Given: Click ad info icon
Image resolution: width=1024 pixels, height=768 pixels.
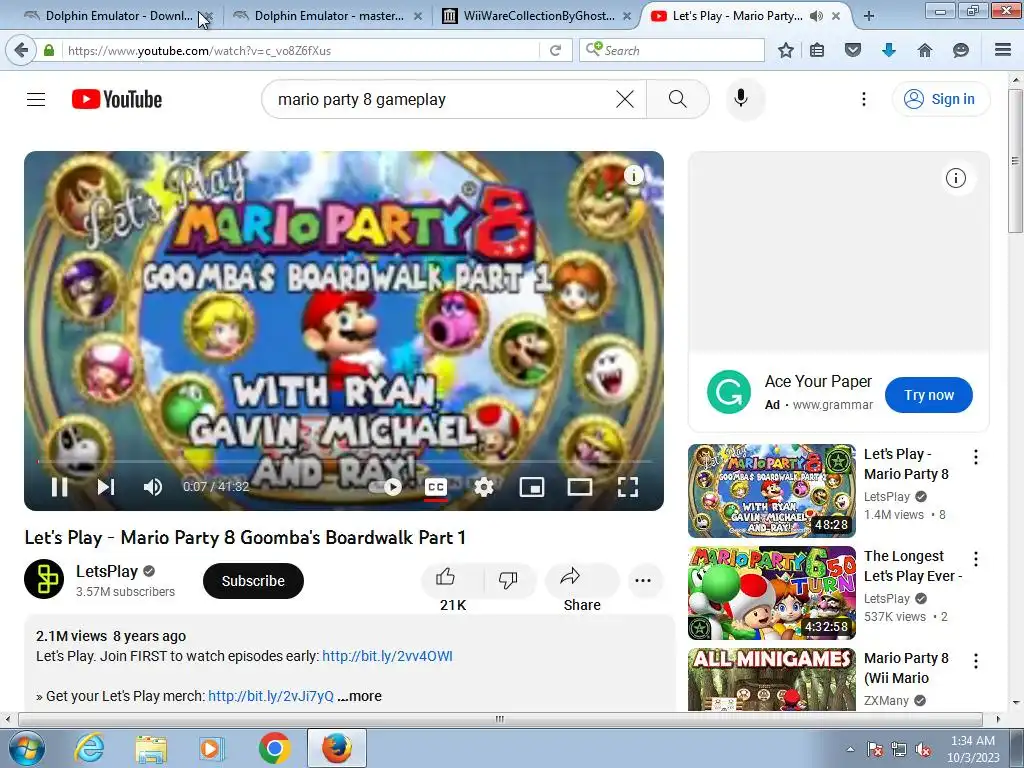Looking at the screenshot, I should tap(955, 178).
